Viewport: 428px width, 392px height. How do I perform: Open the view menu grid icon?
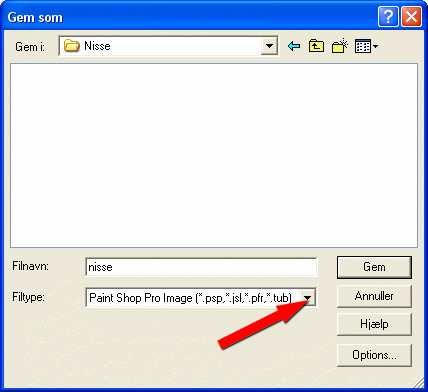363,46
